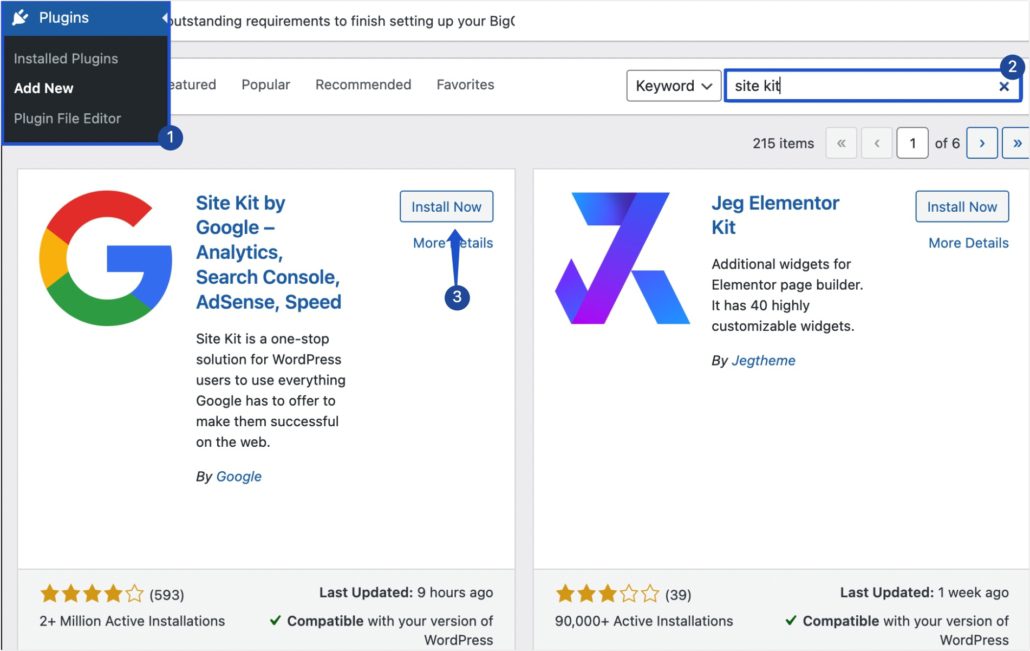The width and height of the screenshot is (1030, 651).
Task: Go to next page of plugin results
Action: 981,143
